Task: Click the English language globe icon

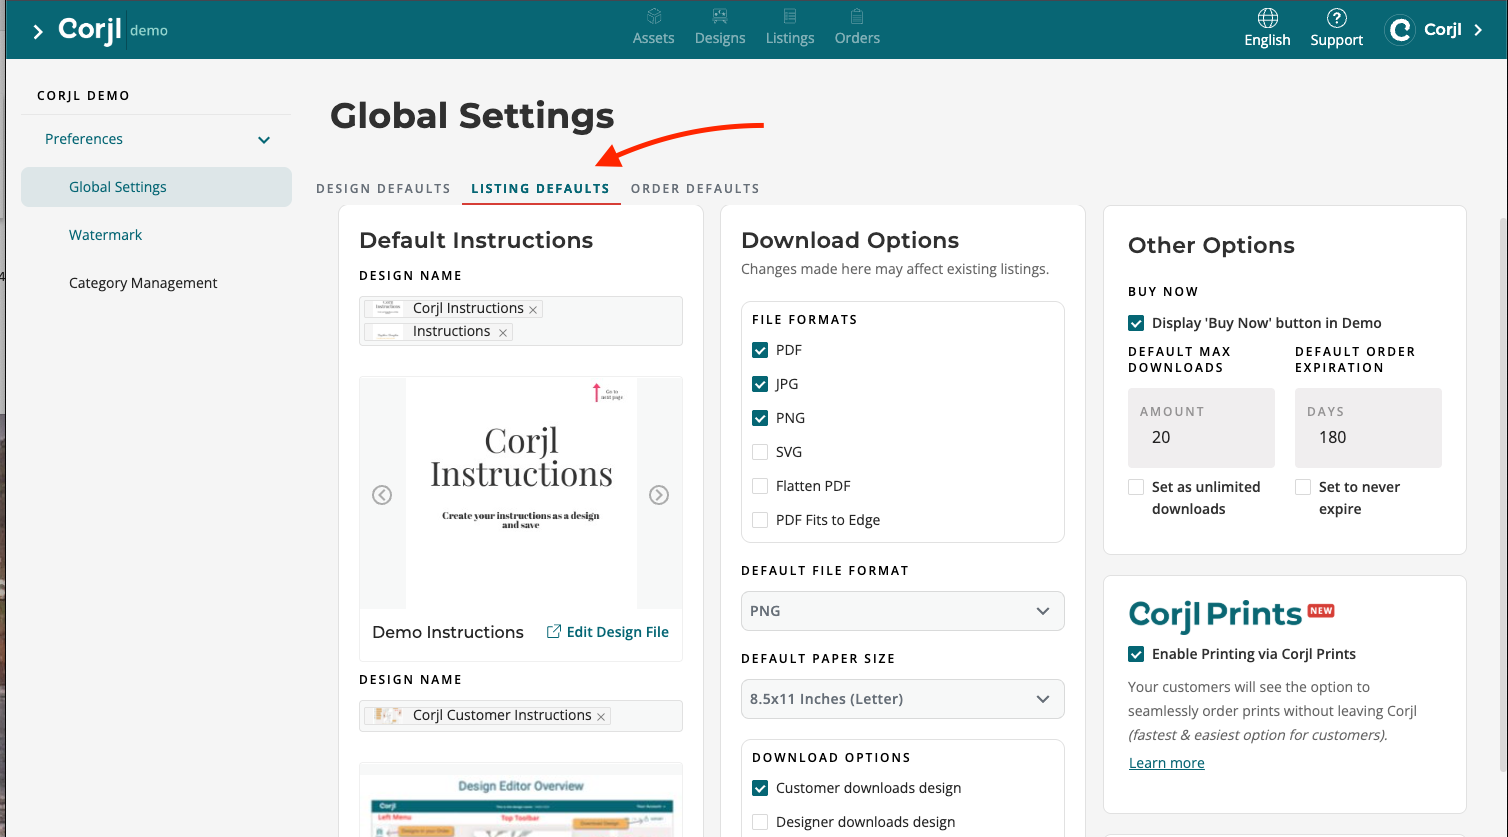Action: pos(1268,18)
